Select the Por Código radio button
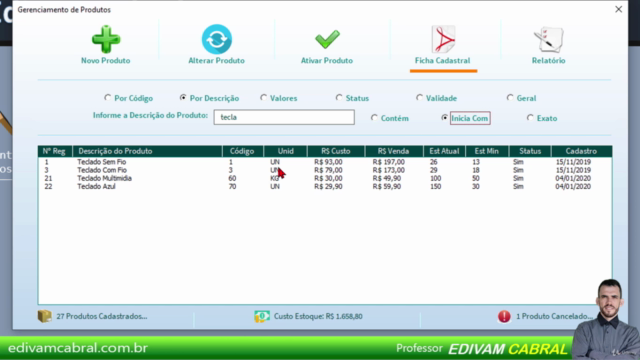 tap(107, 98)
